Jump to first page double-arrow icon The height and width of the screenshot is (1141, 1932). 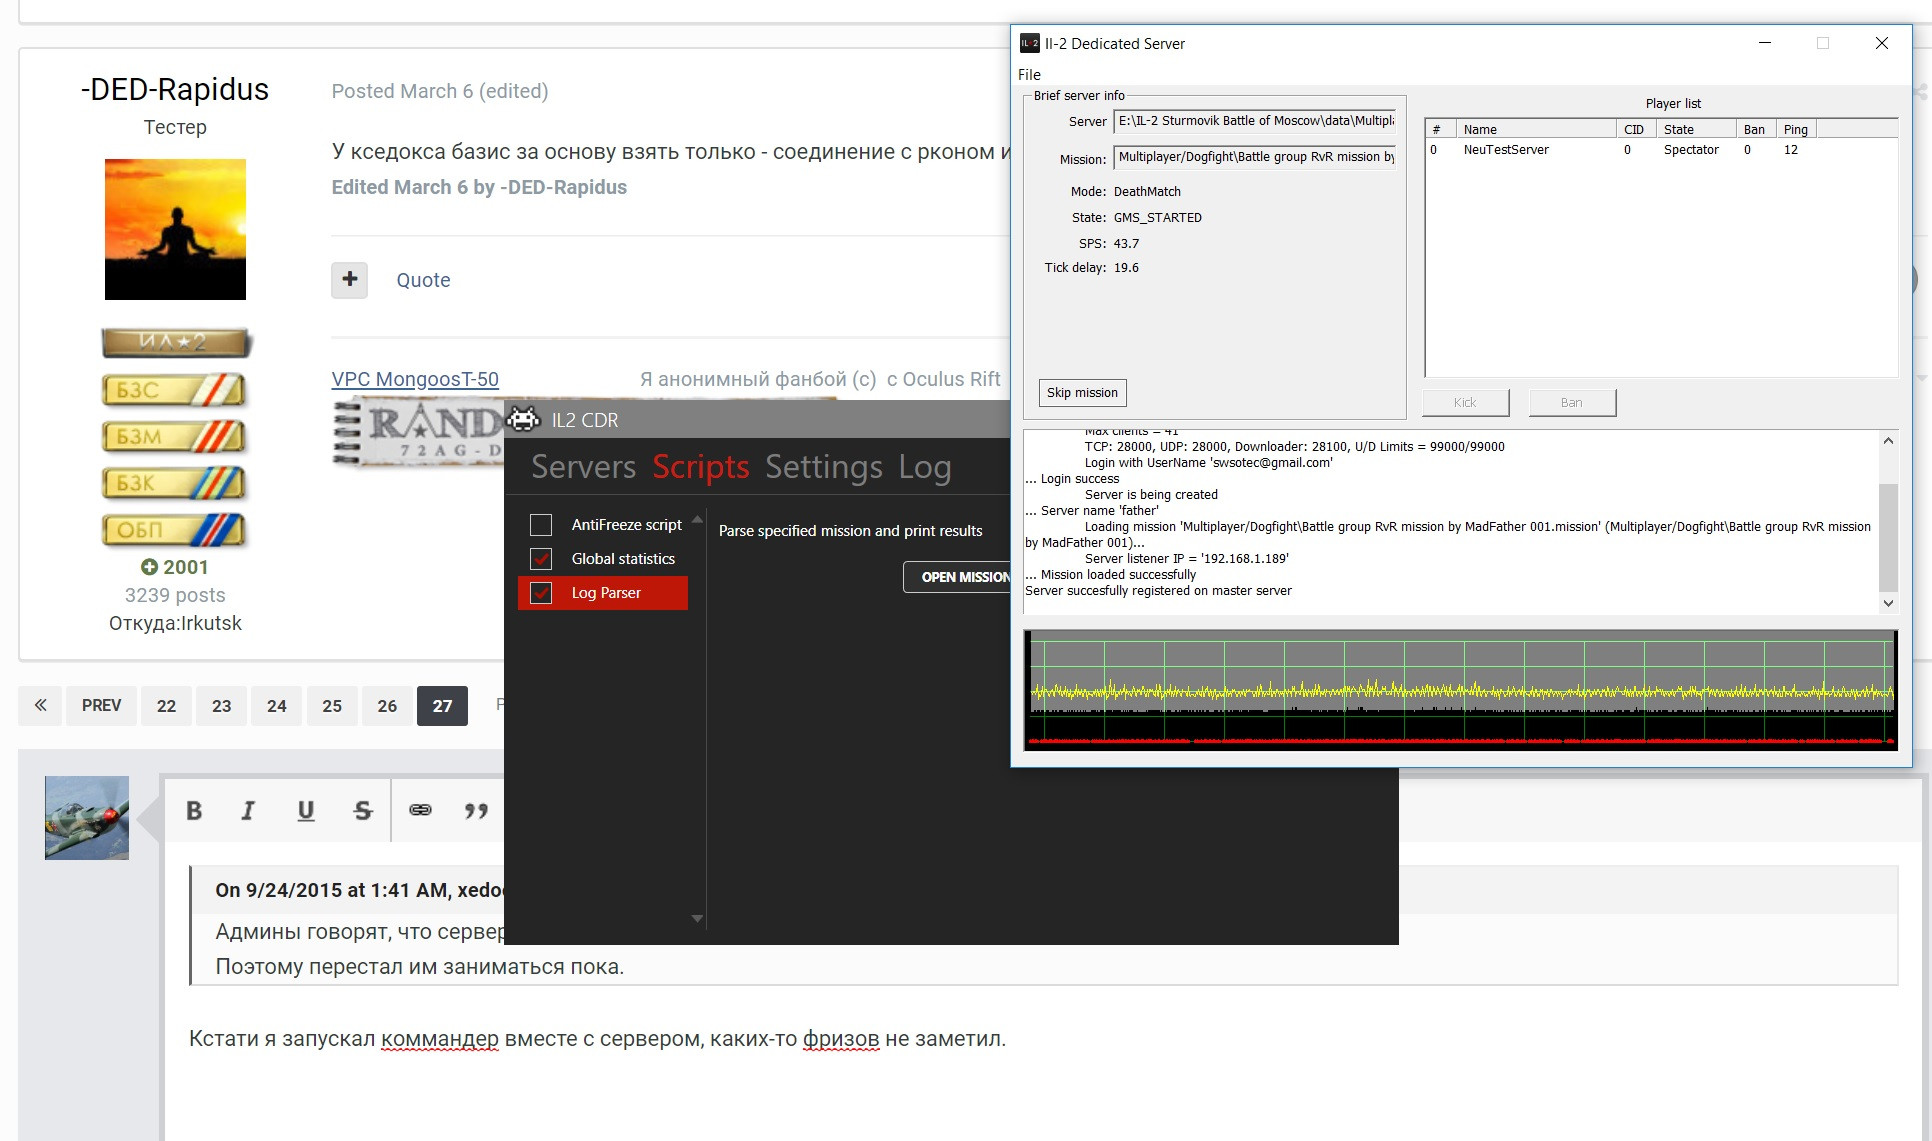40,706
